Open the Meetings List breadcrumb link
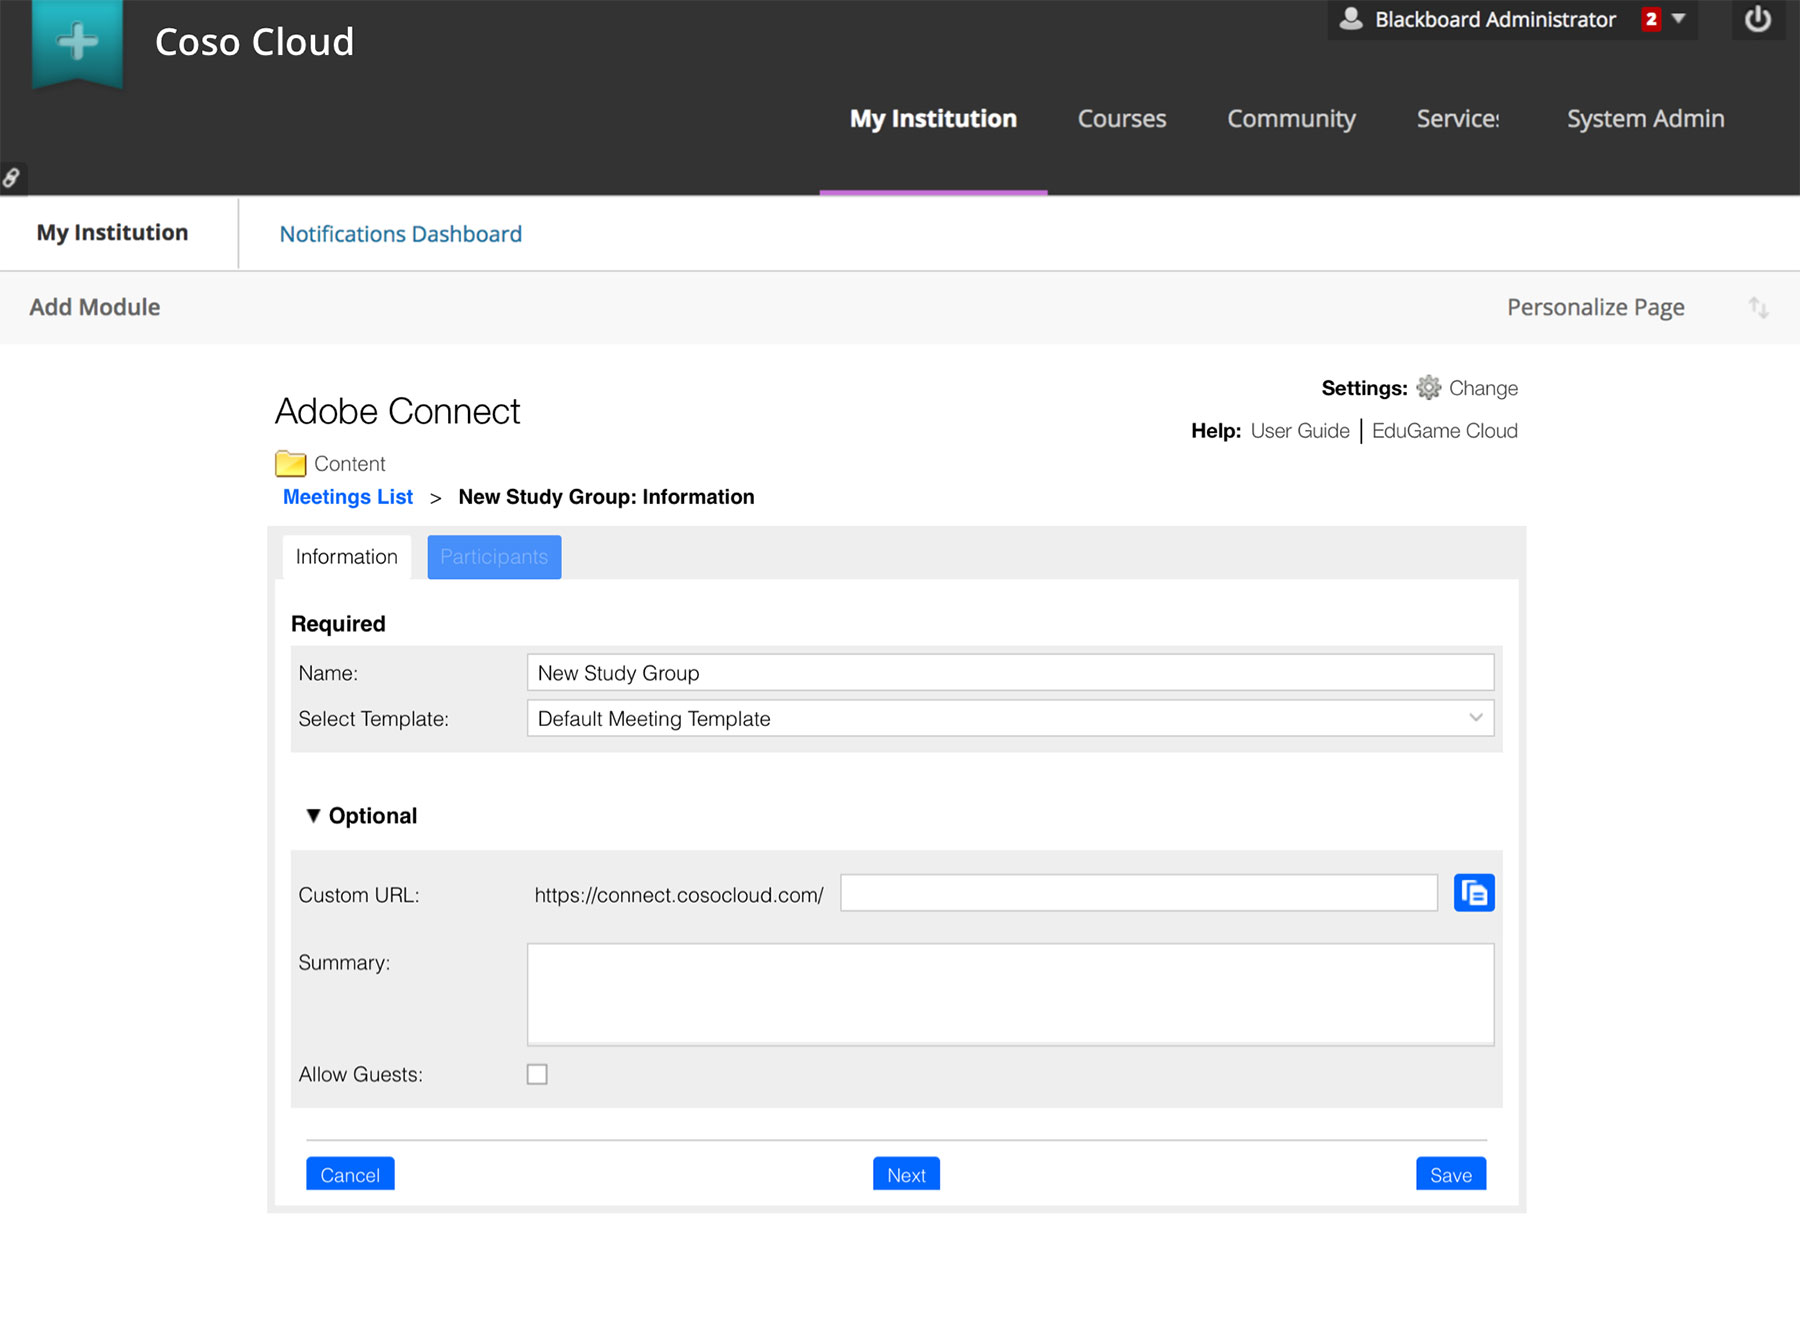The height and width of the screenshot is (1331, 1800). click(x=348, y=497)
